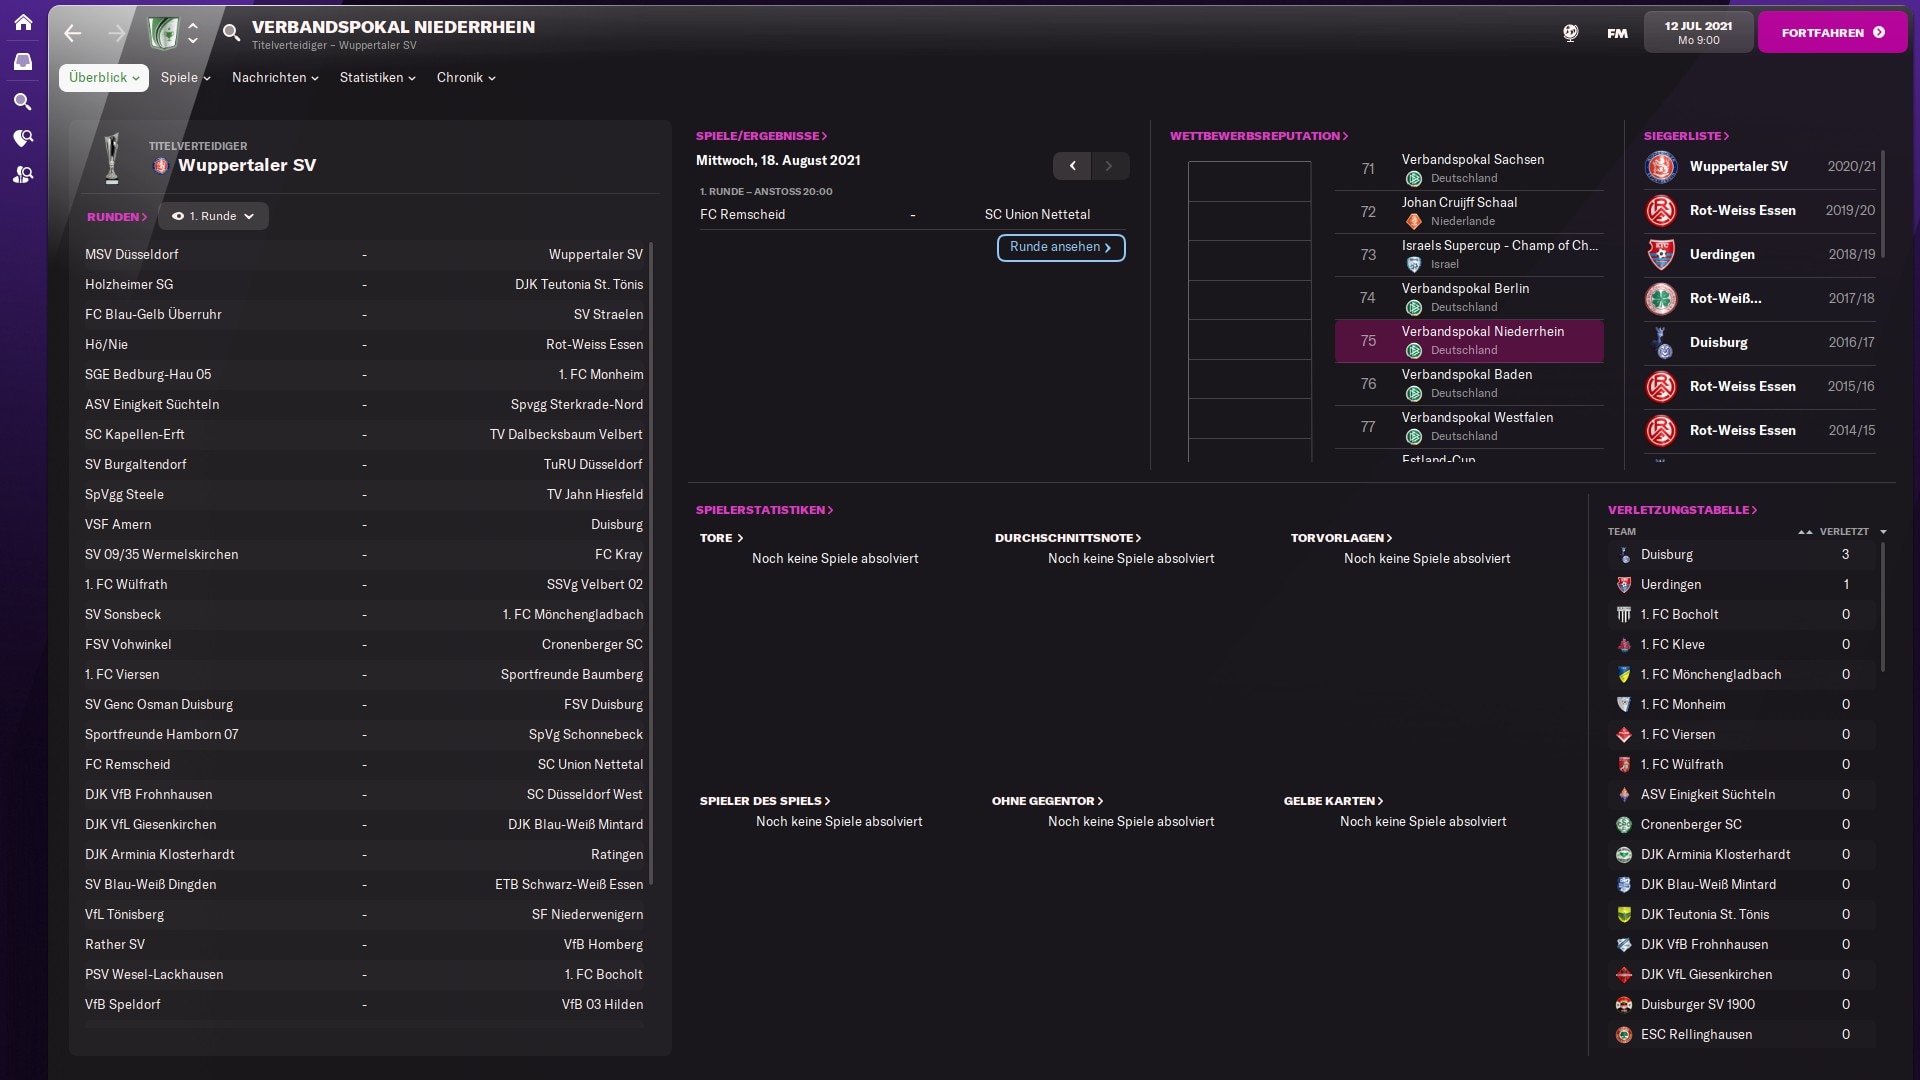Screen dimensions: 1920x1080
Task: Click the trophy icon of Titelverteidiger
Action: (x=112, y=158)
